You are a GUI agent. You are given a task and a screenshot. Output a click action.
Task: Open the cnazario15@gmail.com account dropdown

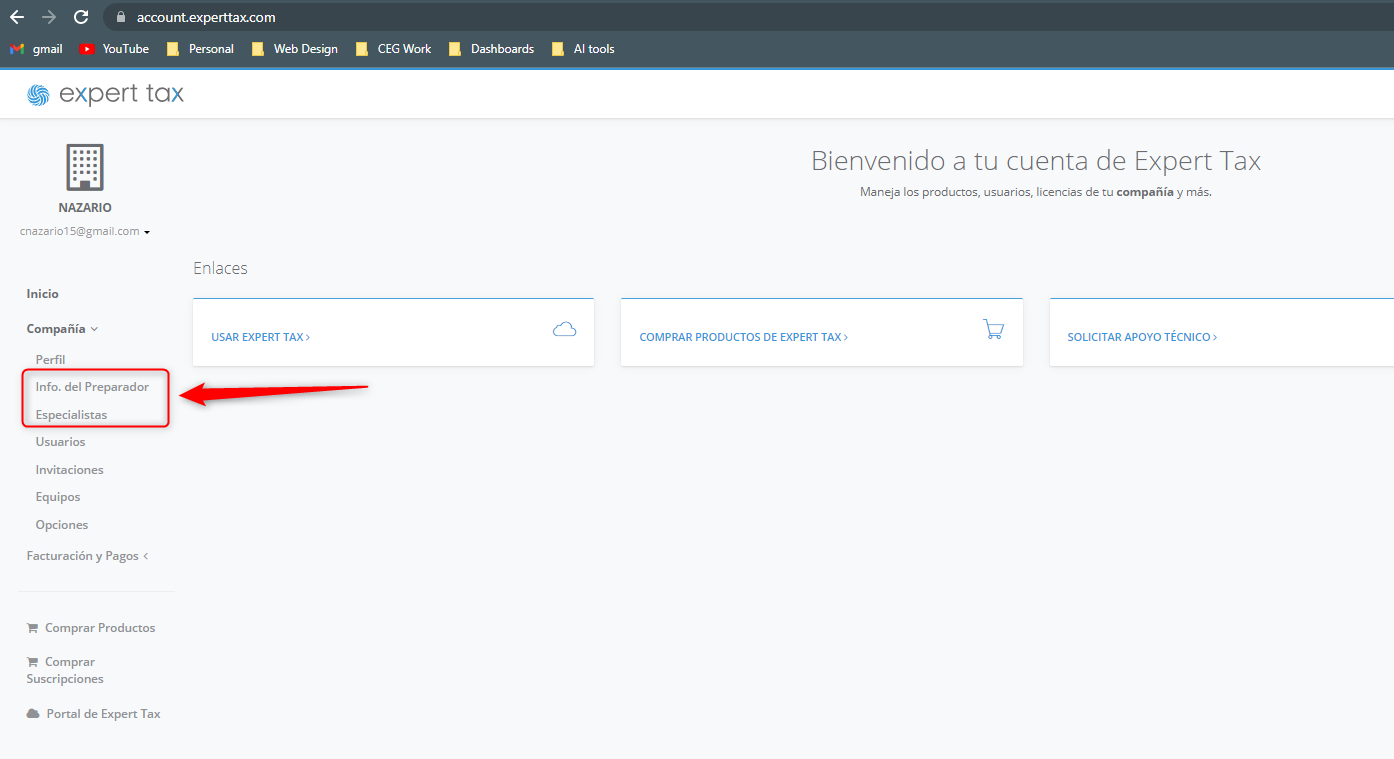pos(85,231)
